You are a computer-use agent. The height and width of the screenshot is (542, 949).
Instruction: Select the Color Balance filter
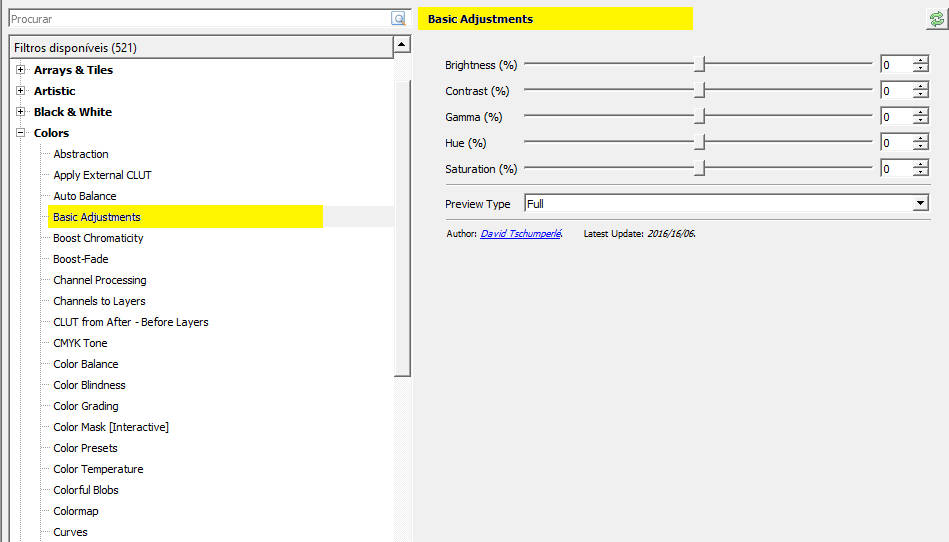(86, 364)
